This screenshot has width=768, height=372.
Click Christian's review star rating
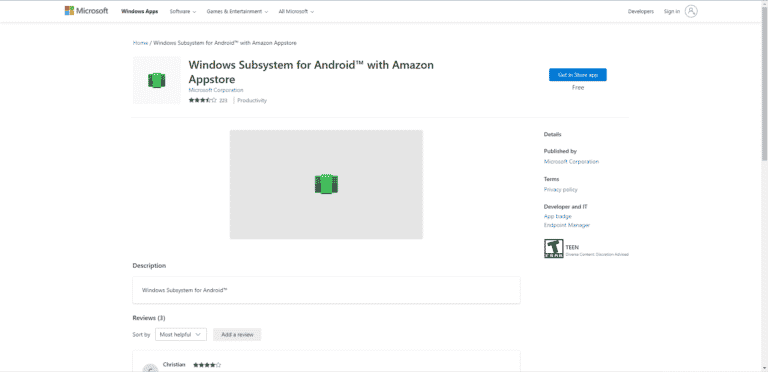click(x=207, y=365)
